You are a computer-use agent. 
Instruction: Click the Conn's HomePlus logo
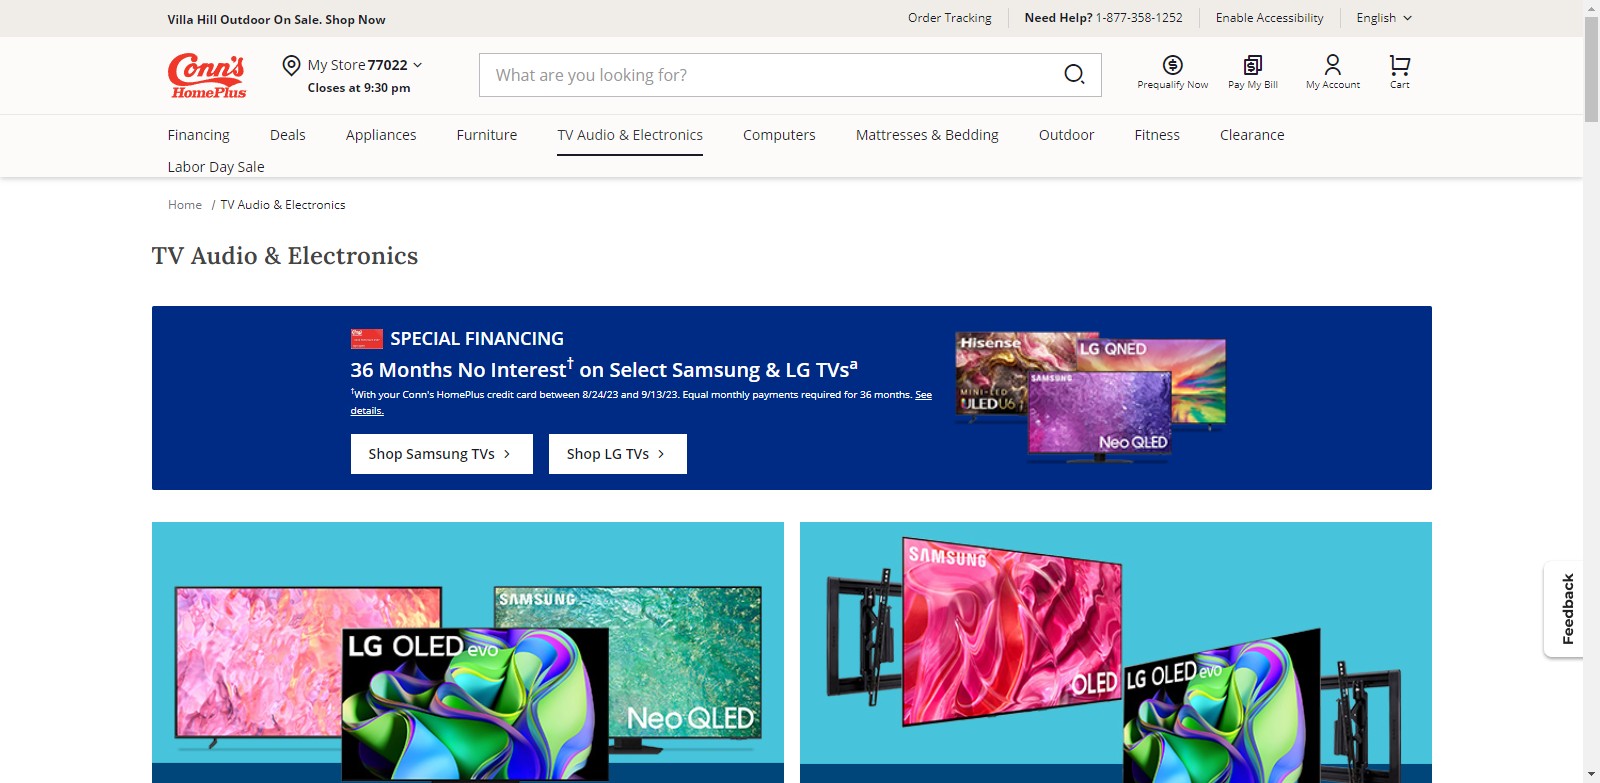pos(207,76)
